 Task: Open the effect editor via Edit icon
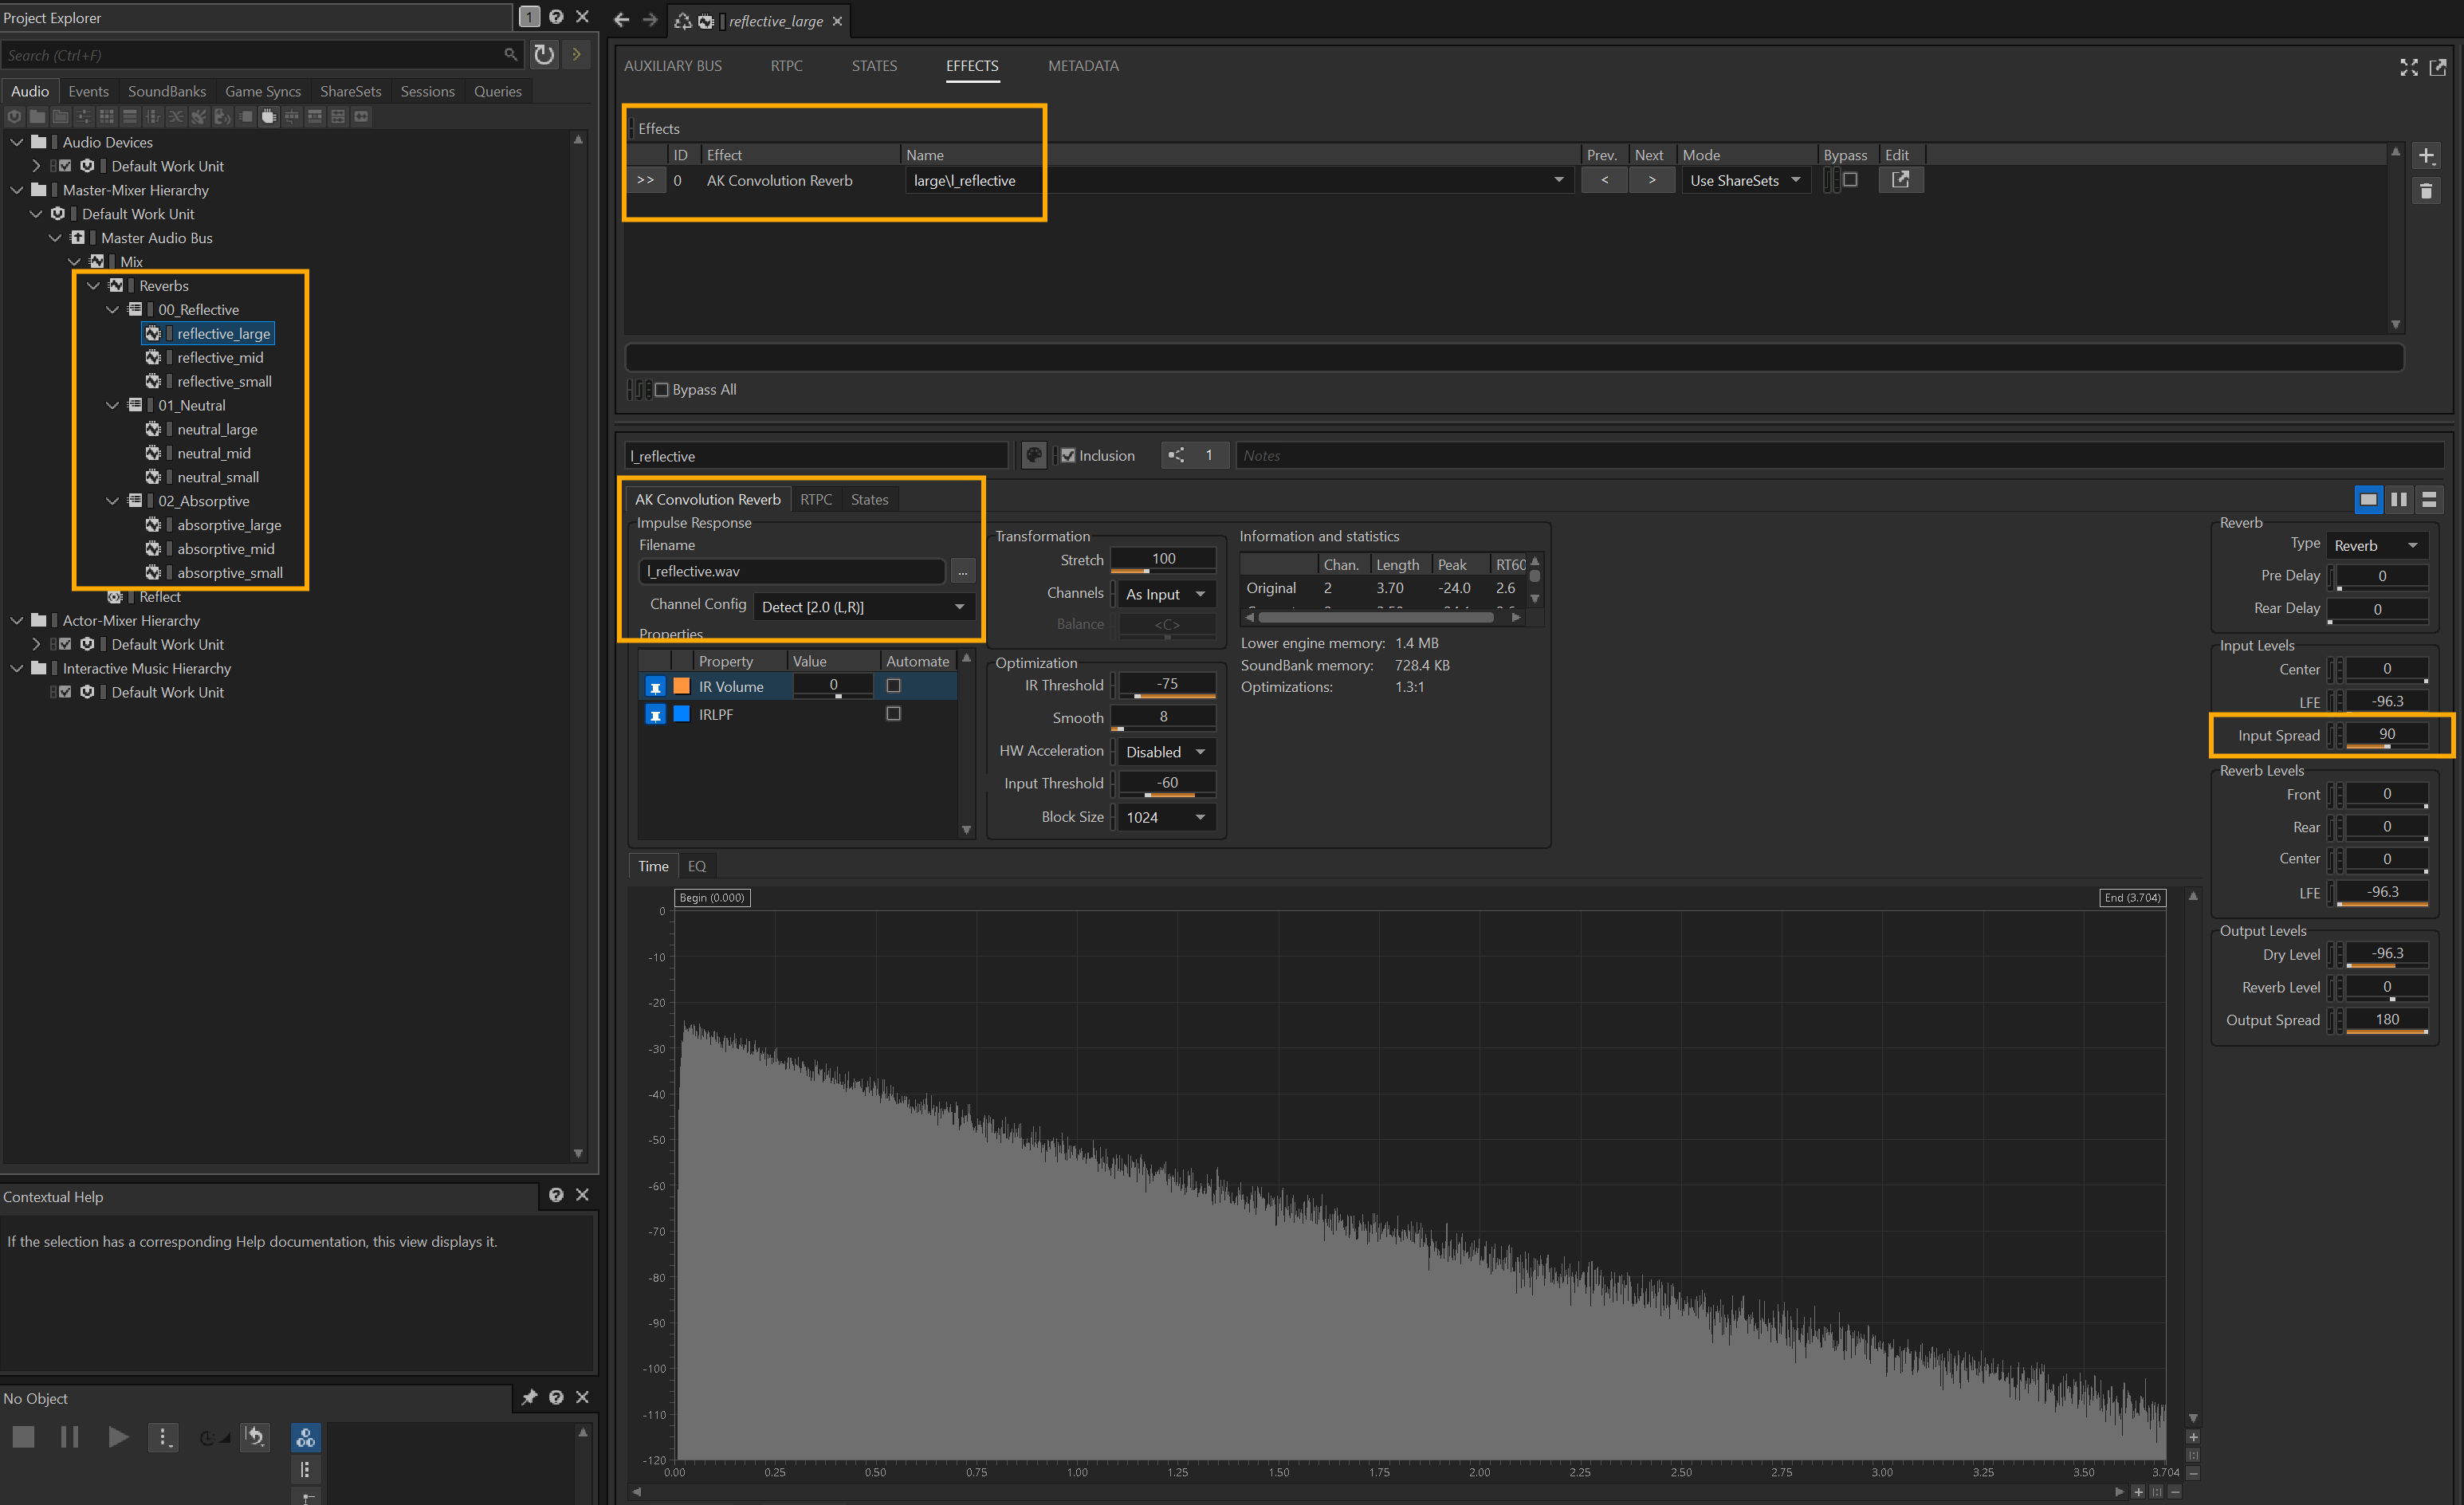[x=1900, y=180]
